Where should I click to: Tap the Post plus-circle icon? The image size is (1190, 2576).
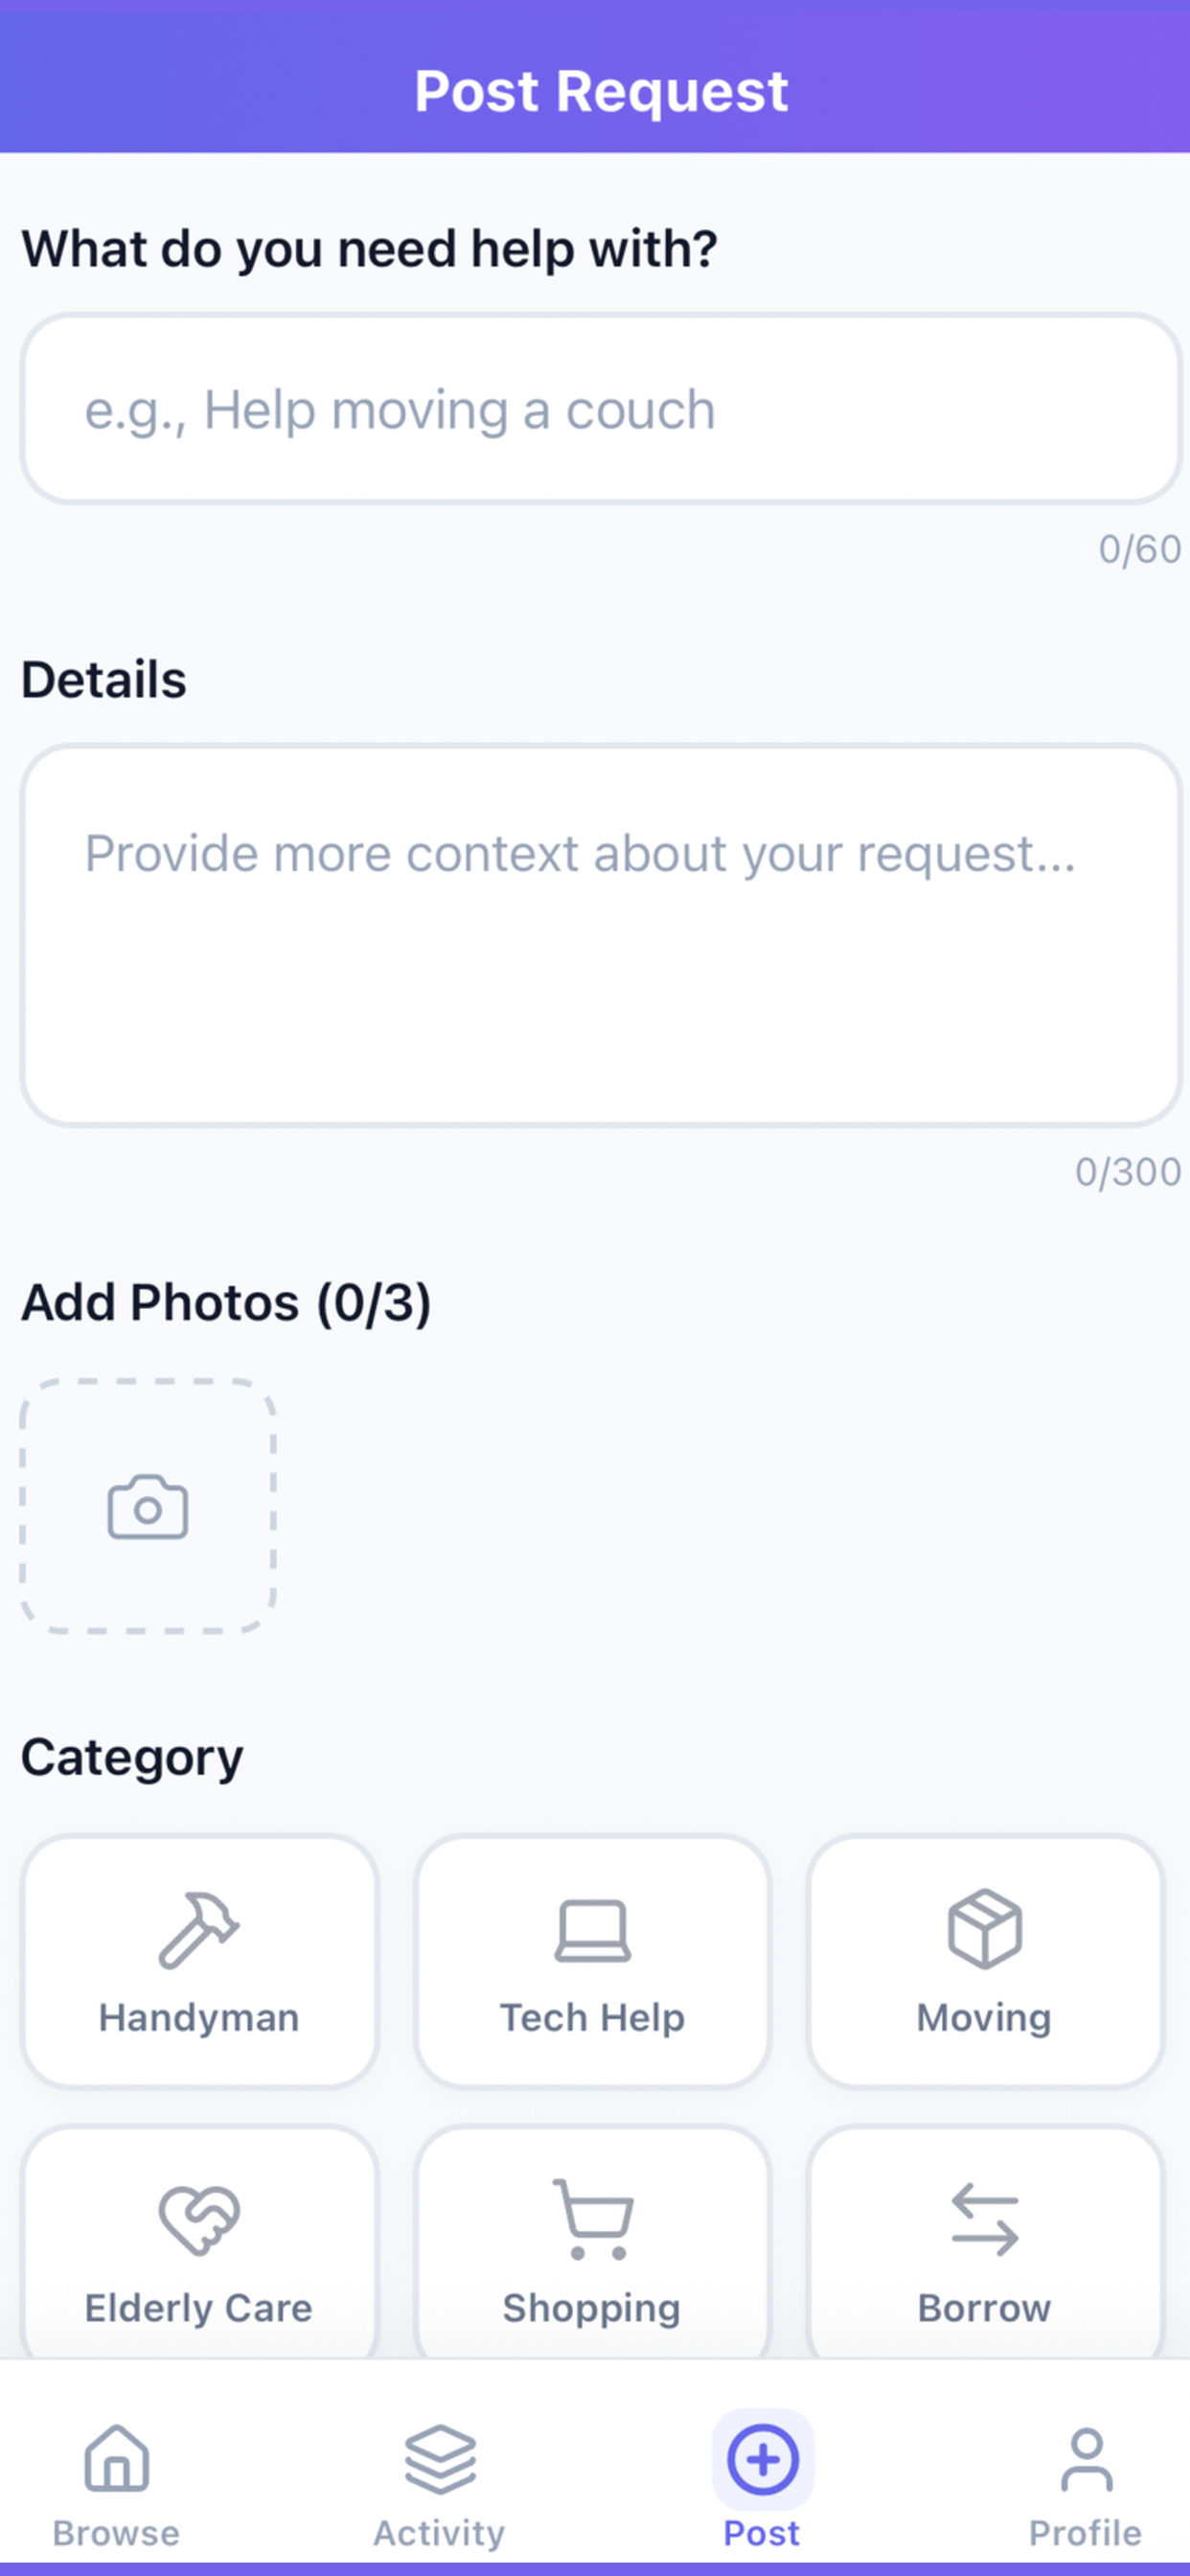tap(762, 2458)
